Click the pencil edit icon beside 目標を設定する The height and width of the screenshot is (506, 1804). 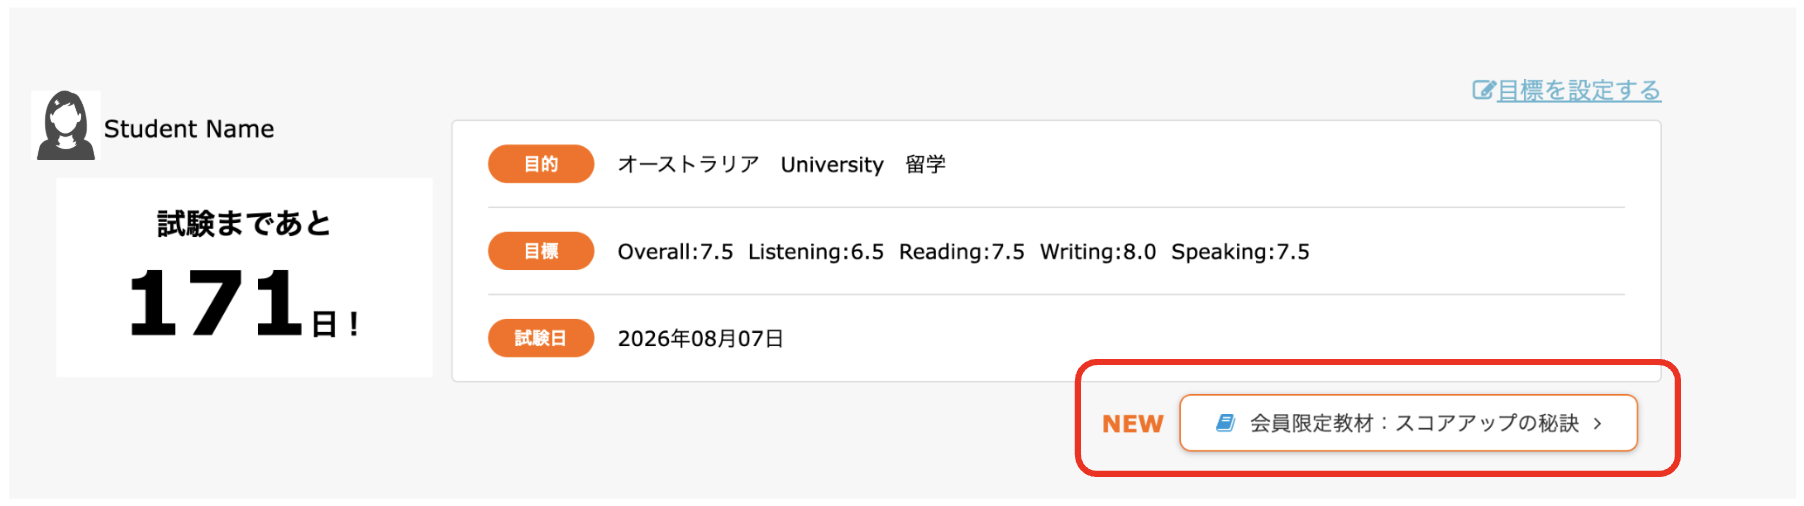[1483, 91]
